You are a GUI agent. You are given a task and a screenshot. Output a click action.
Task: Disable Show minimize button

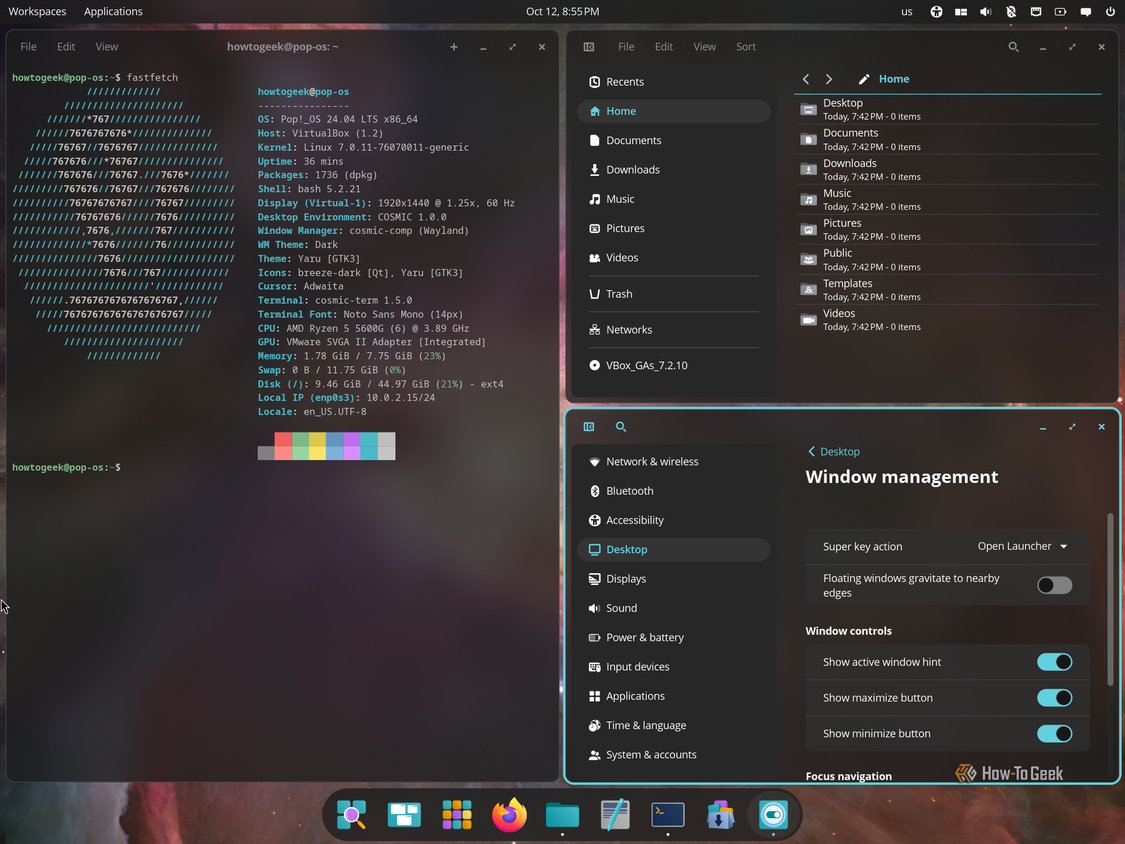pos(1054,733)
